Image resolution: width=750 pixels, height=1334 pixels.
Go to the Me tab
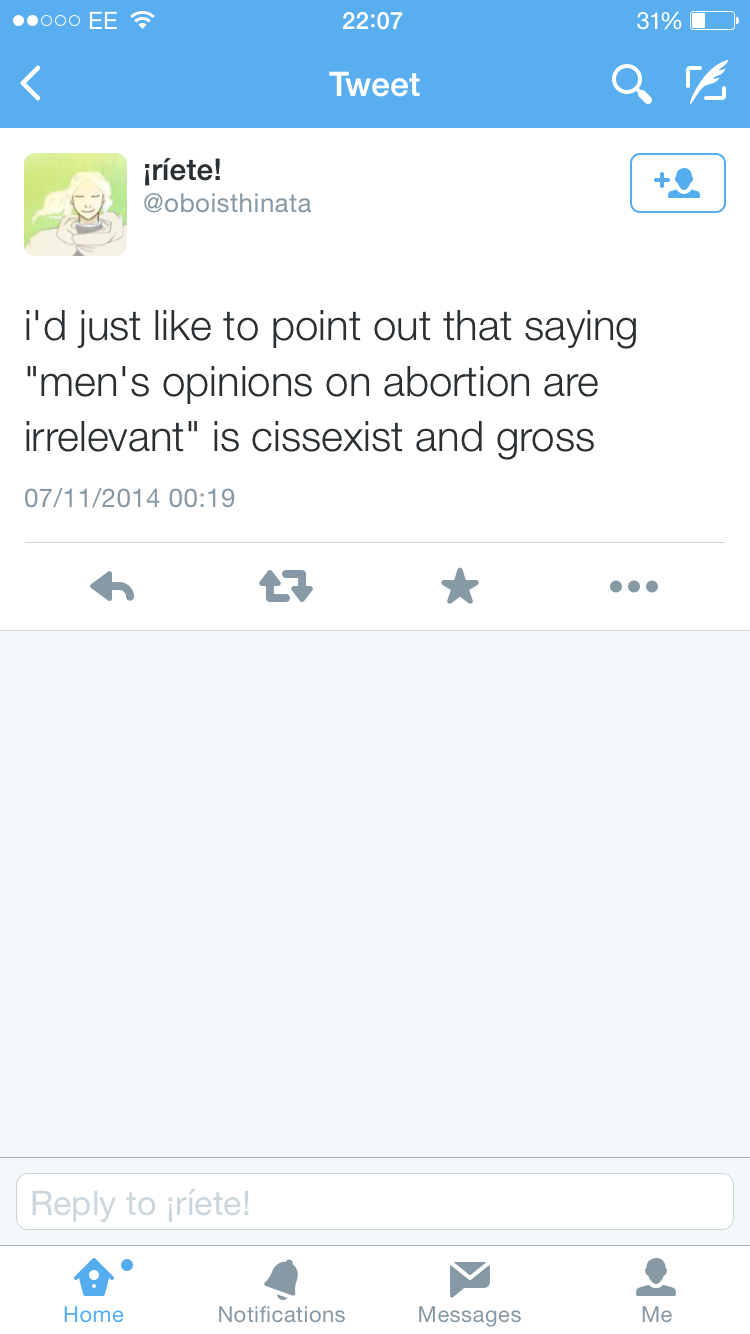tap(656, 1290)
